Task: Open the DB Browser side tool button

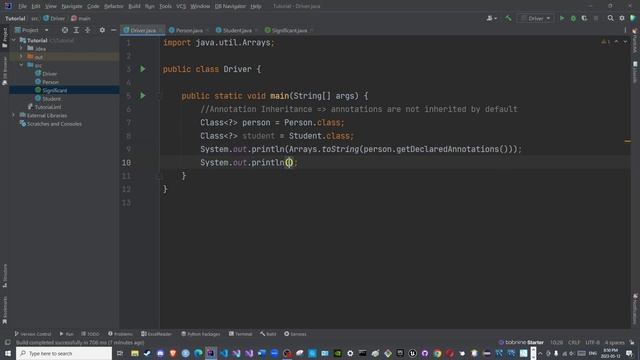Action: coord(4,71)
